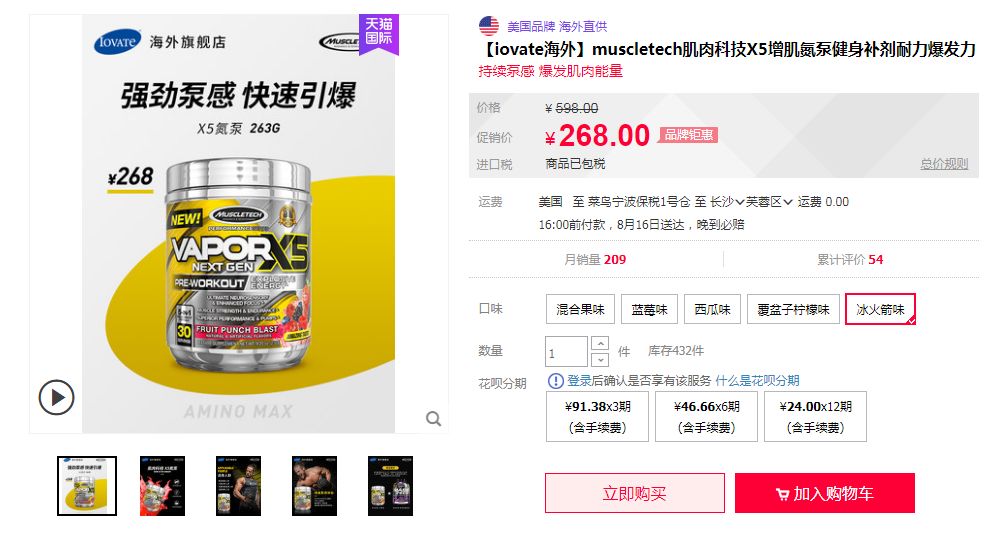This screenshot has height=549, width=995.
Task: Choose the 覆盆子柠檬味 flavor
Action: coord(793,309)
